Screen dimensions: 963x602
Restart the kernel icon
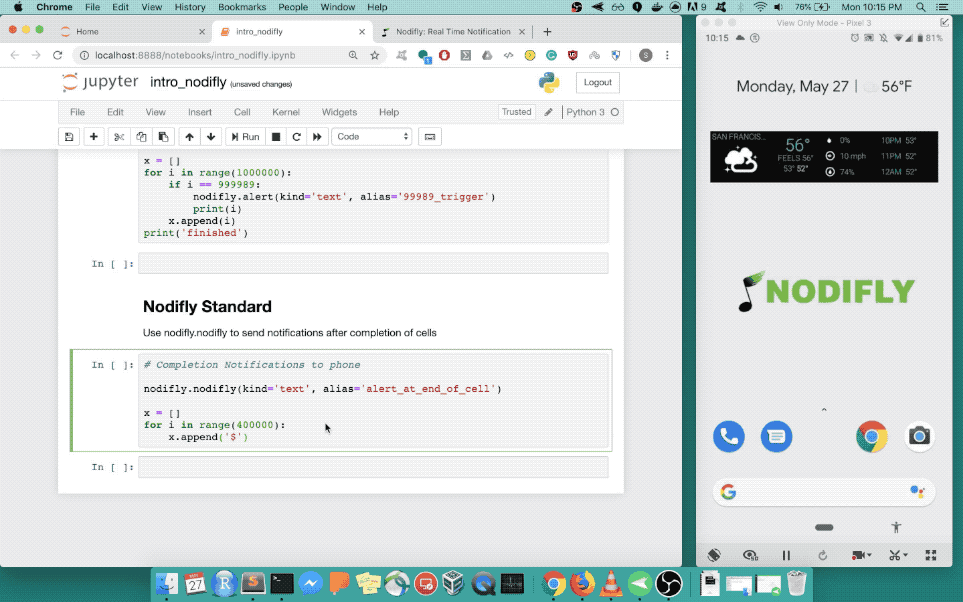click(x=297, y=136)
